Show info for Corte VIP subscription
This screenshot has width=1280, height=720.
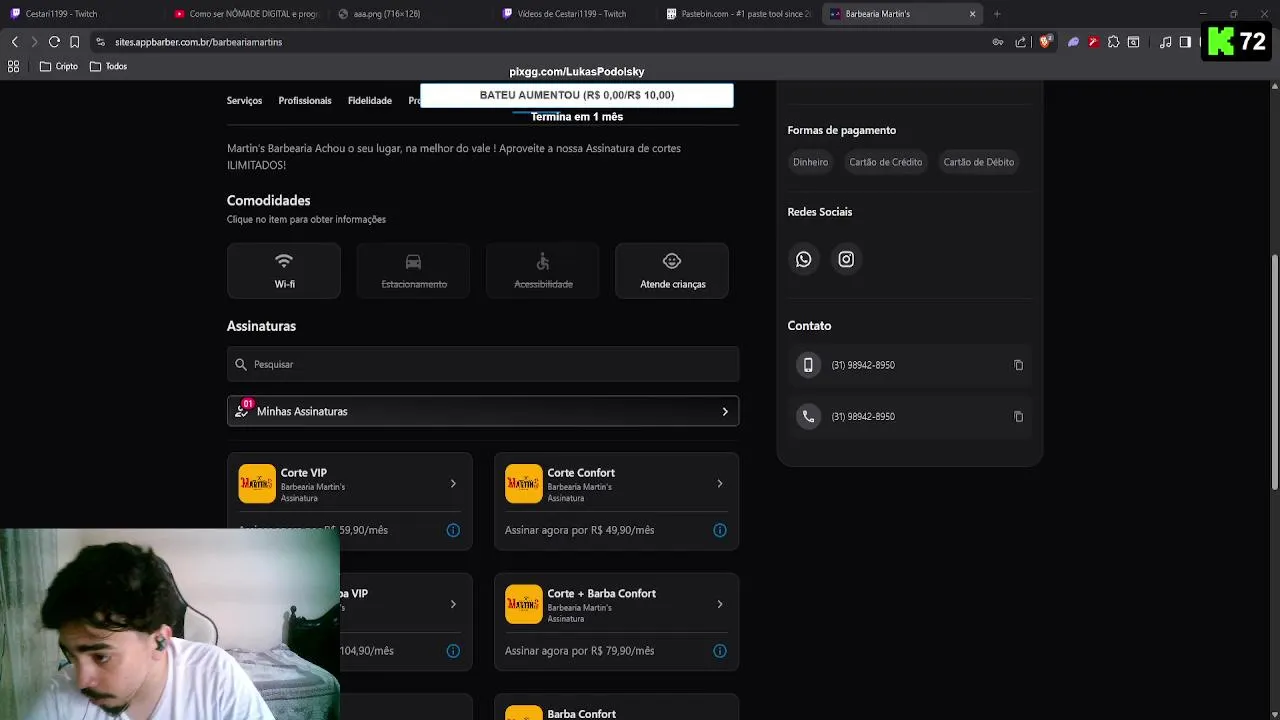pyautogui.click(x=453, y=530)
